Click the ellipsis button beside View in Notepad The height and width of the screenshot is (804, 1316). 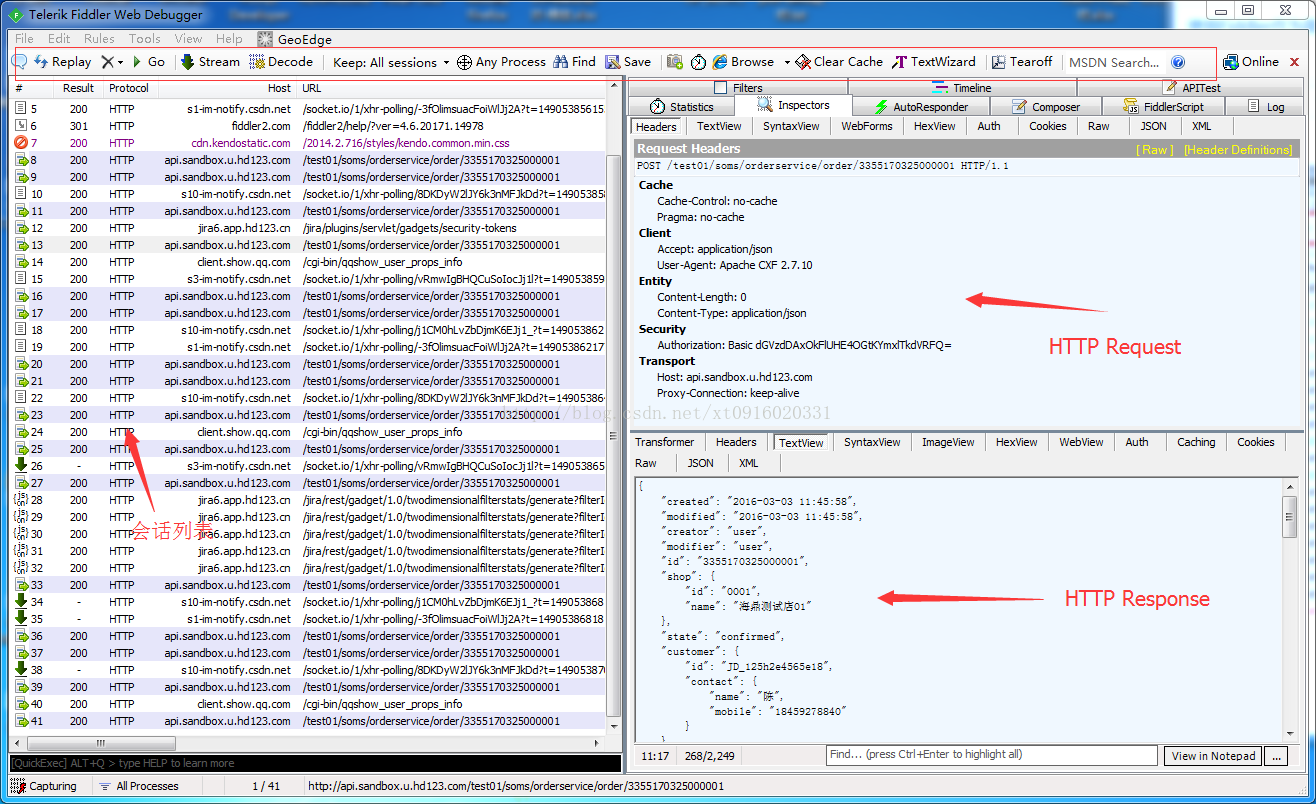pyautogui.click(x=1276, y=756)
